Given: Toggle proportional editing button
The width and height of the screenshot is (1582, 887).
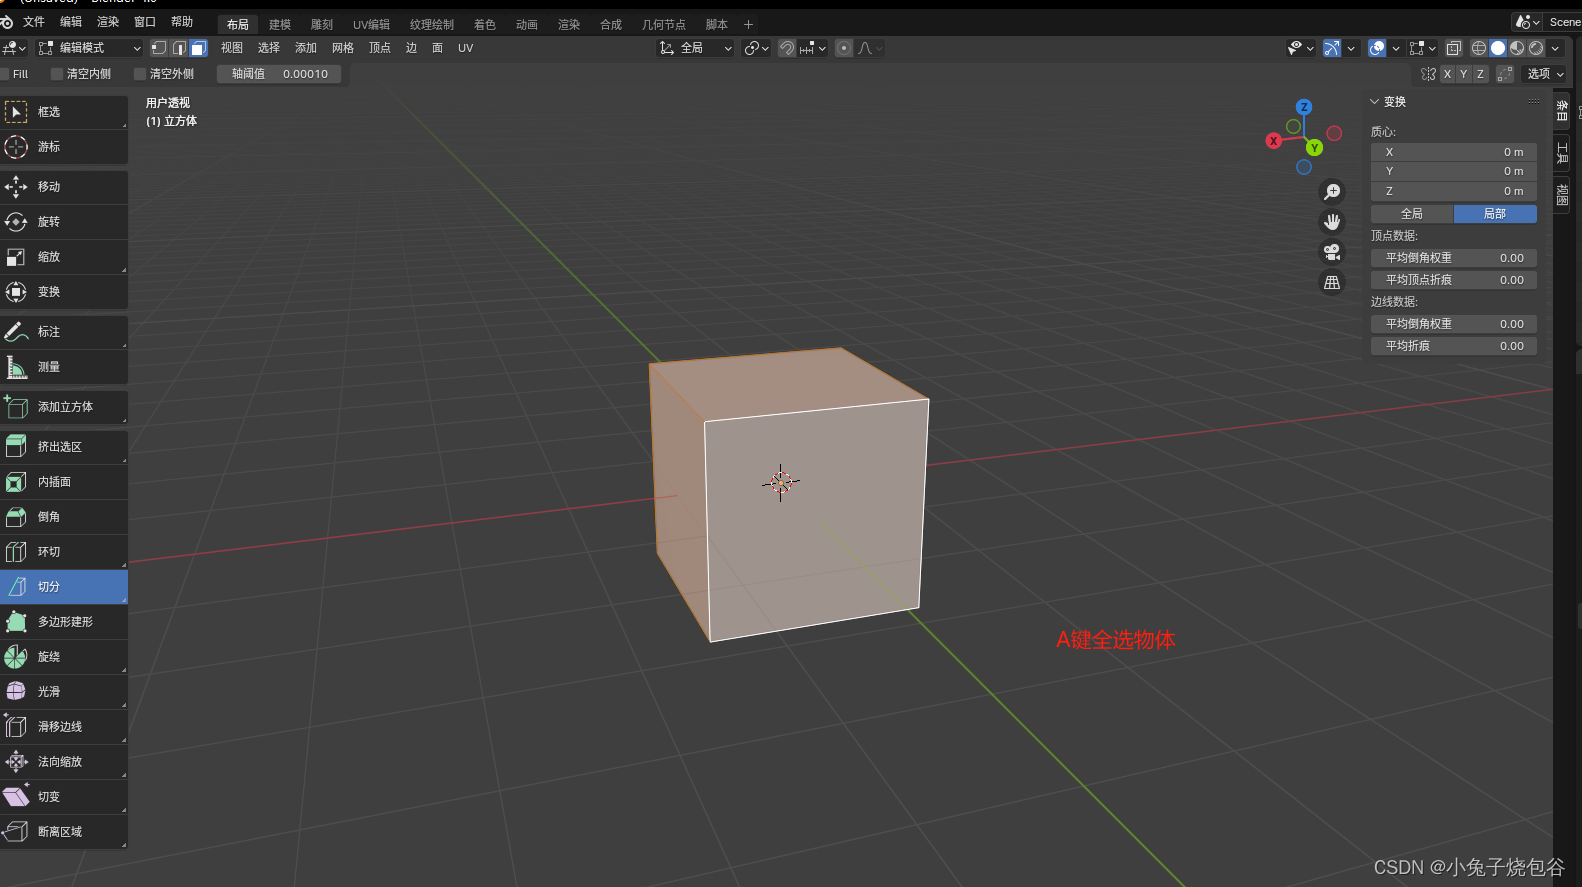Looking at the screenshot, I should click(x=844, y=48).
